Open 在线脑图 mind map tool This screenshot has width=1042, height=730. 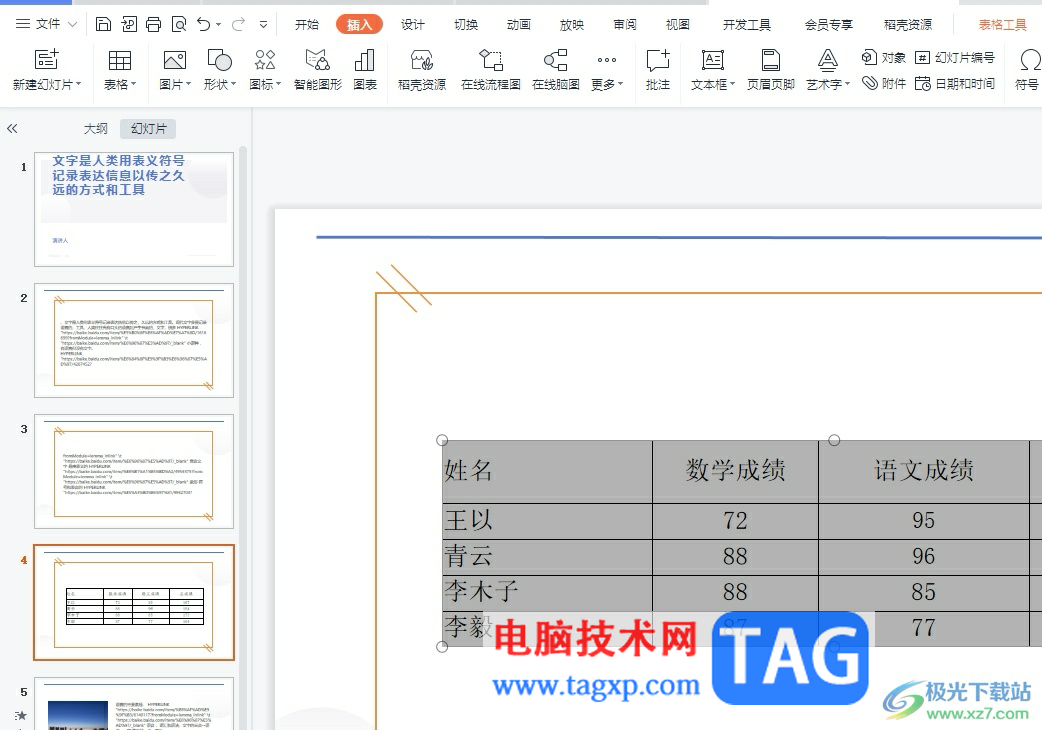(556, 70)
